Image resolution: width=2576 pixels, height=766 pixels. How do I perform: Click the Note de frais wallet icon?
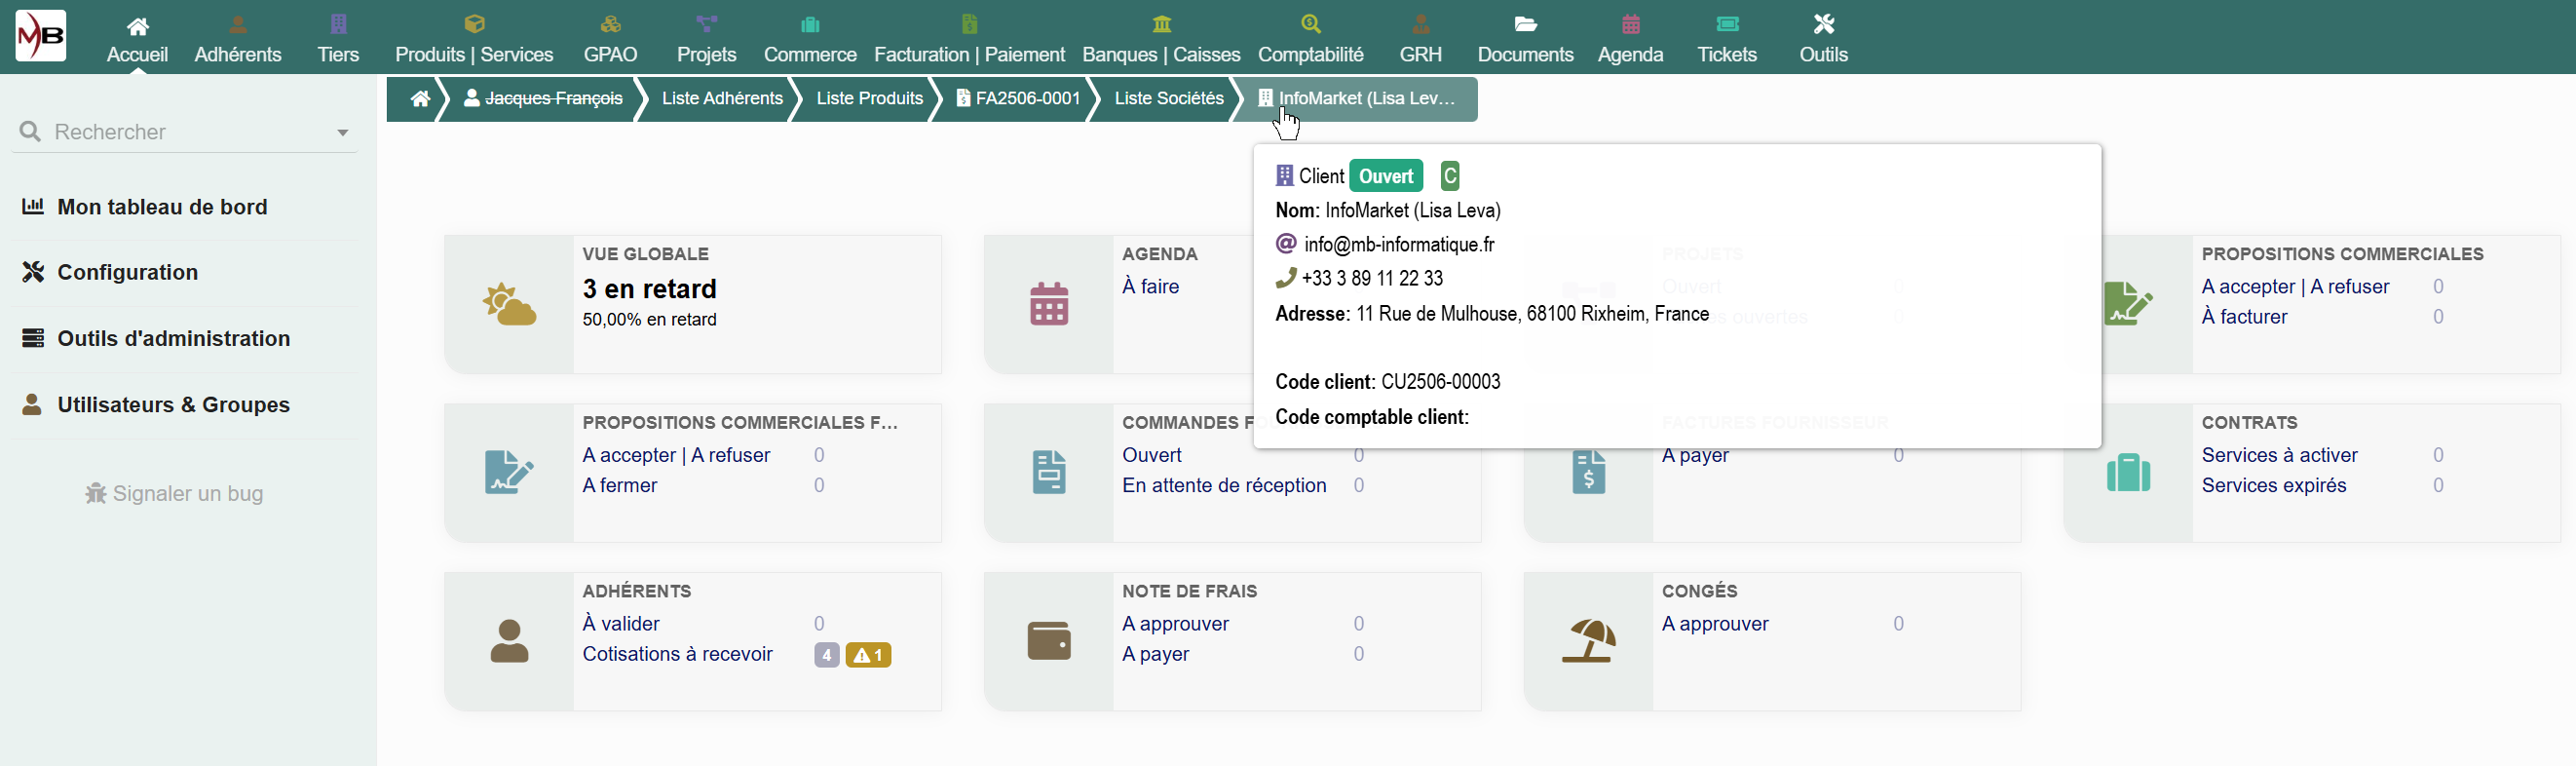click(x=1049, y=641)
